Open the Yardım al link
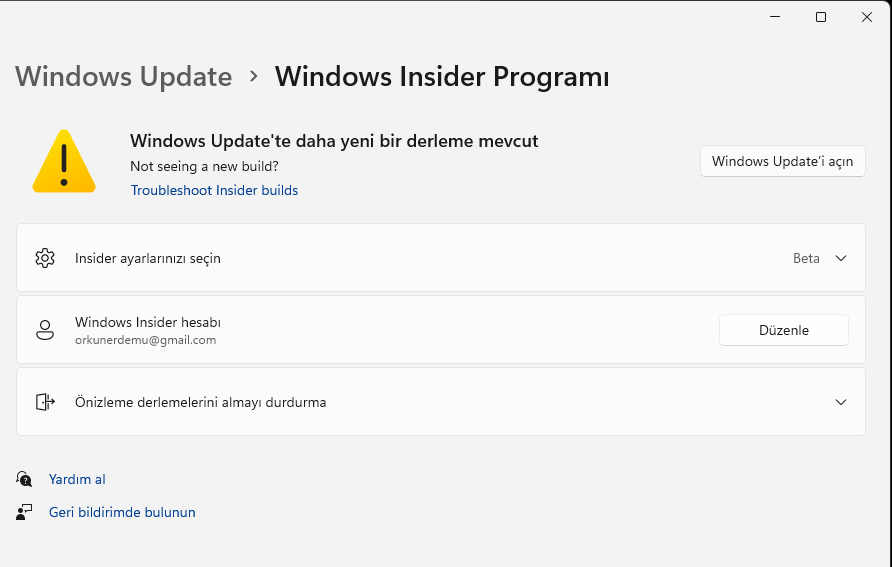Image resolution: width=892 pixels, height=567 pixels. [x=77, y=479]
